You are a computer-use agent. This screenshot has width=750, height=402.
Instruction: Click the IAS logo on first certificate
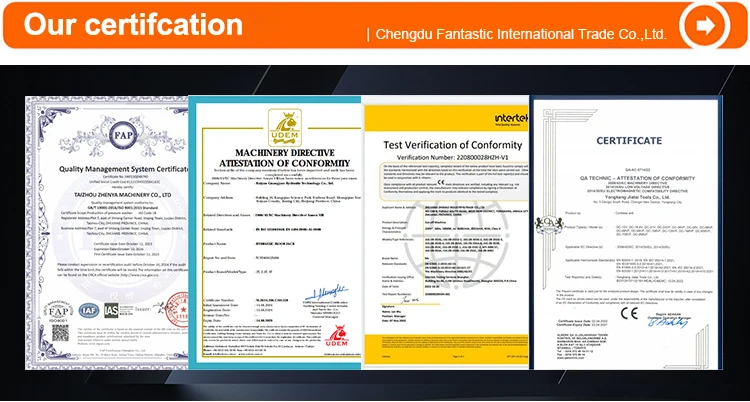[x=111, y=310]
